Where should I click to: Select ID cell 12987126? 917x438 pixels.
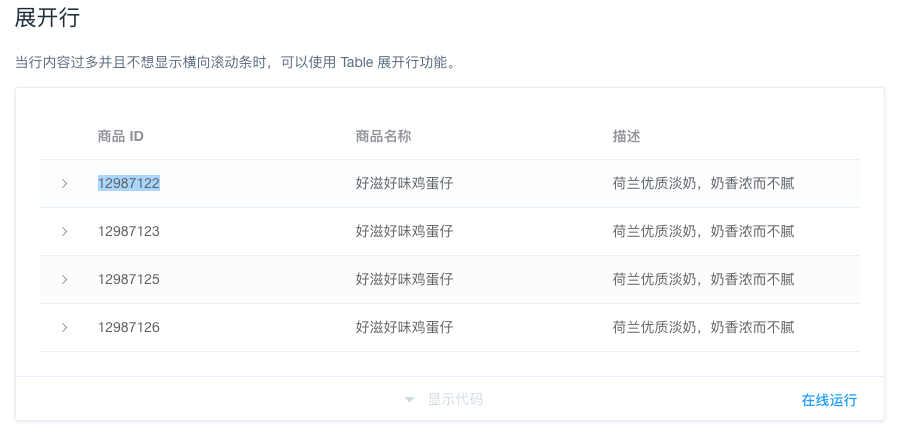pyautogui.click(x=129, y=328)
